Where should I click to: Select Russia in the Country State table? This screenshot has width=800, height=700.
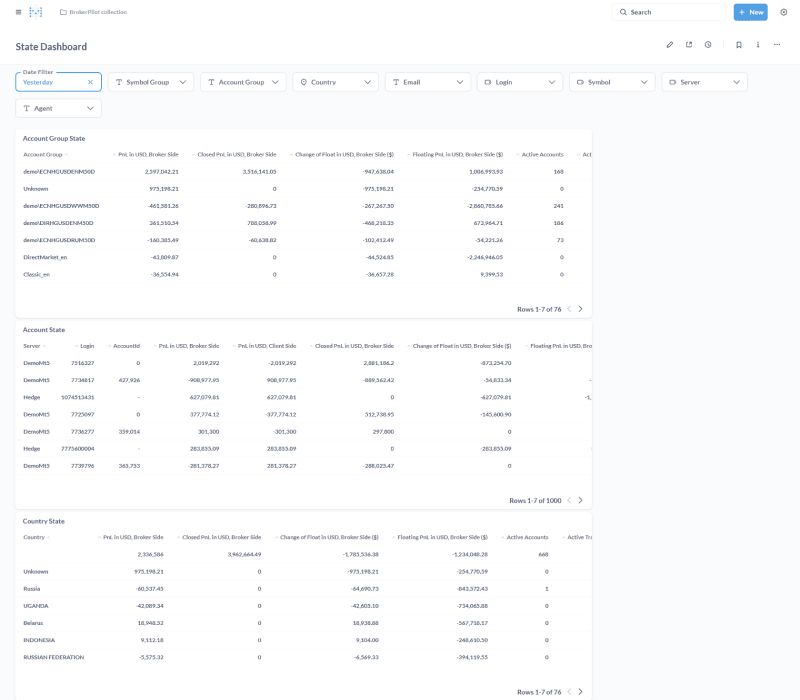(32, 588)
